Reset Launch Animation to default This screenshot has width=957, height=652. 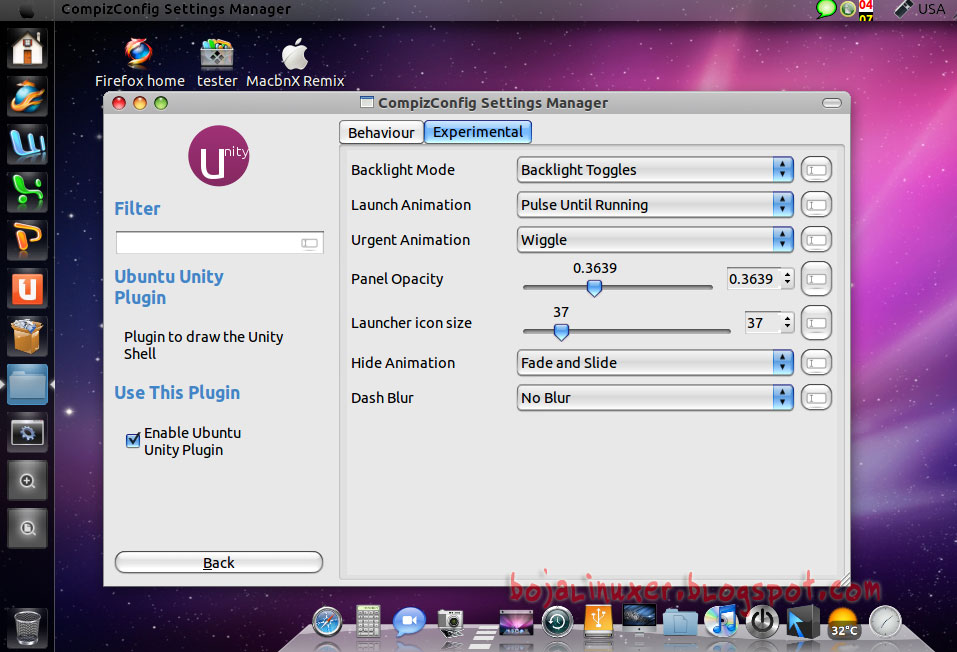(816, 205)
